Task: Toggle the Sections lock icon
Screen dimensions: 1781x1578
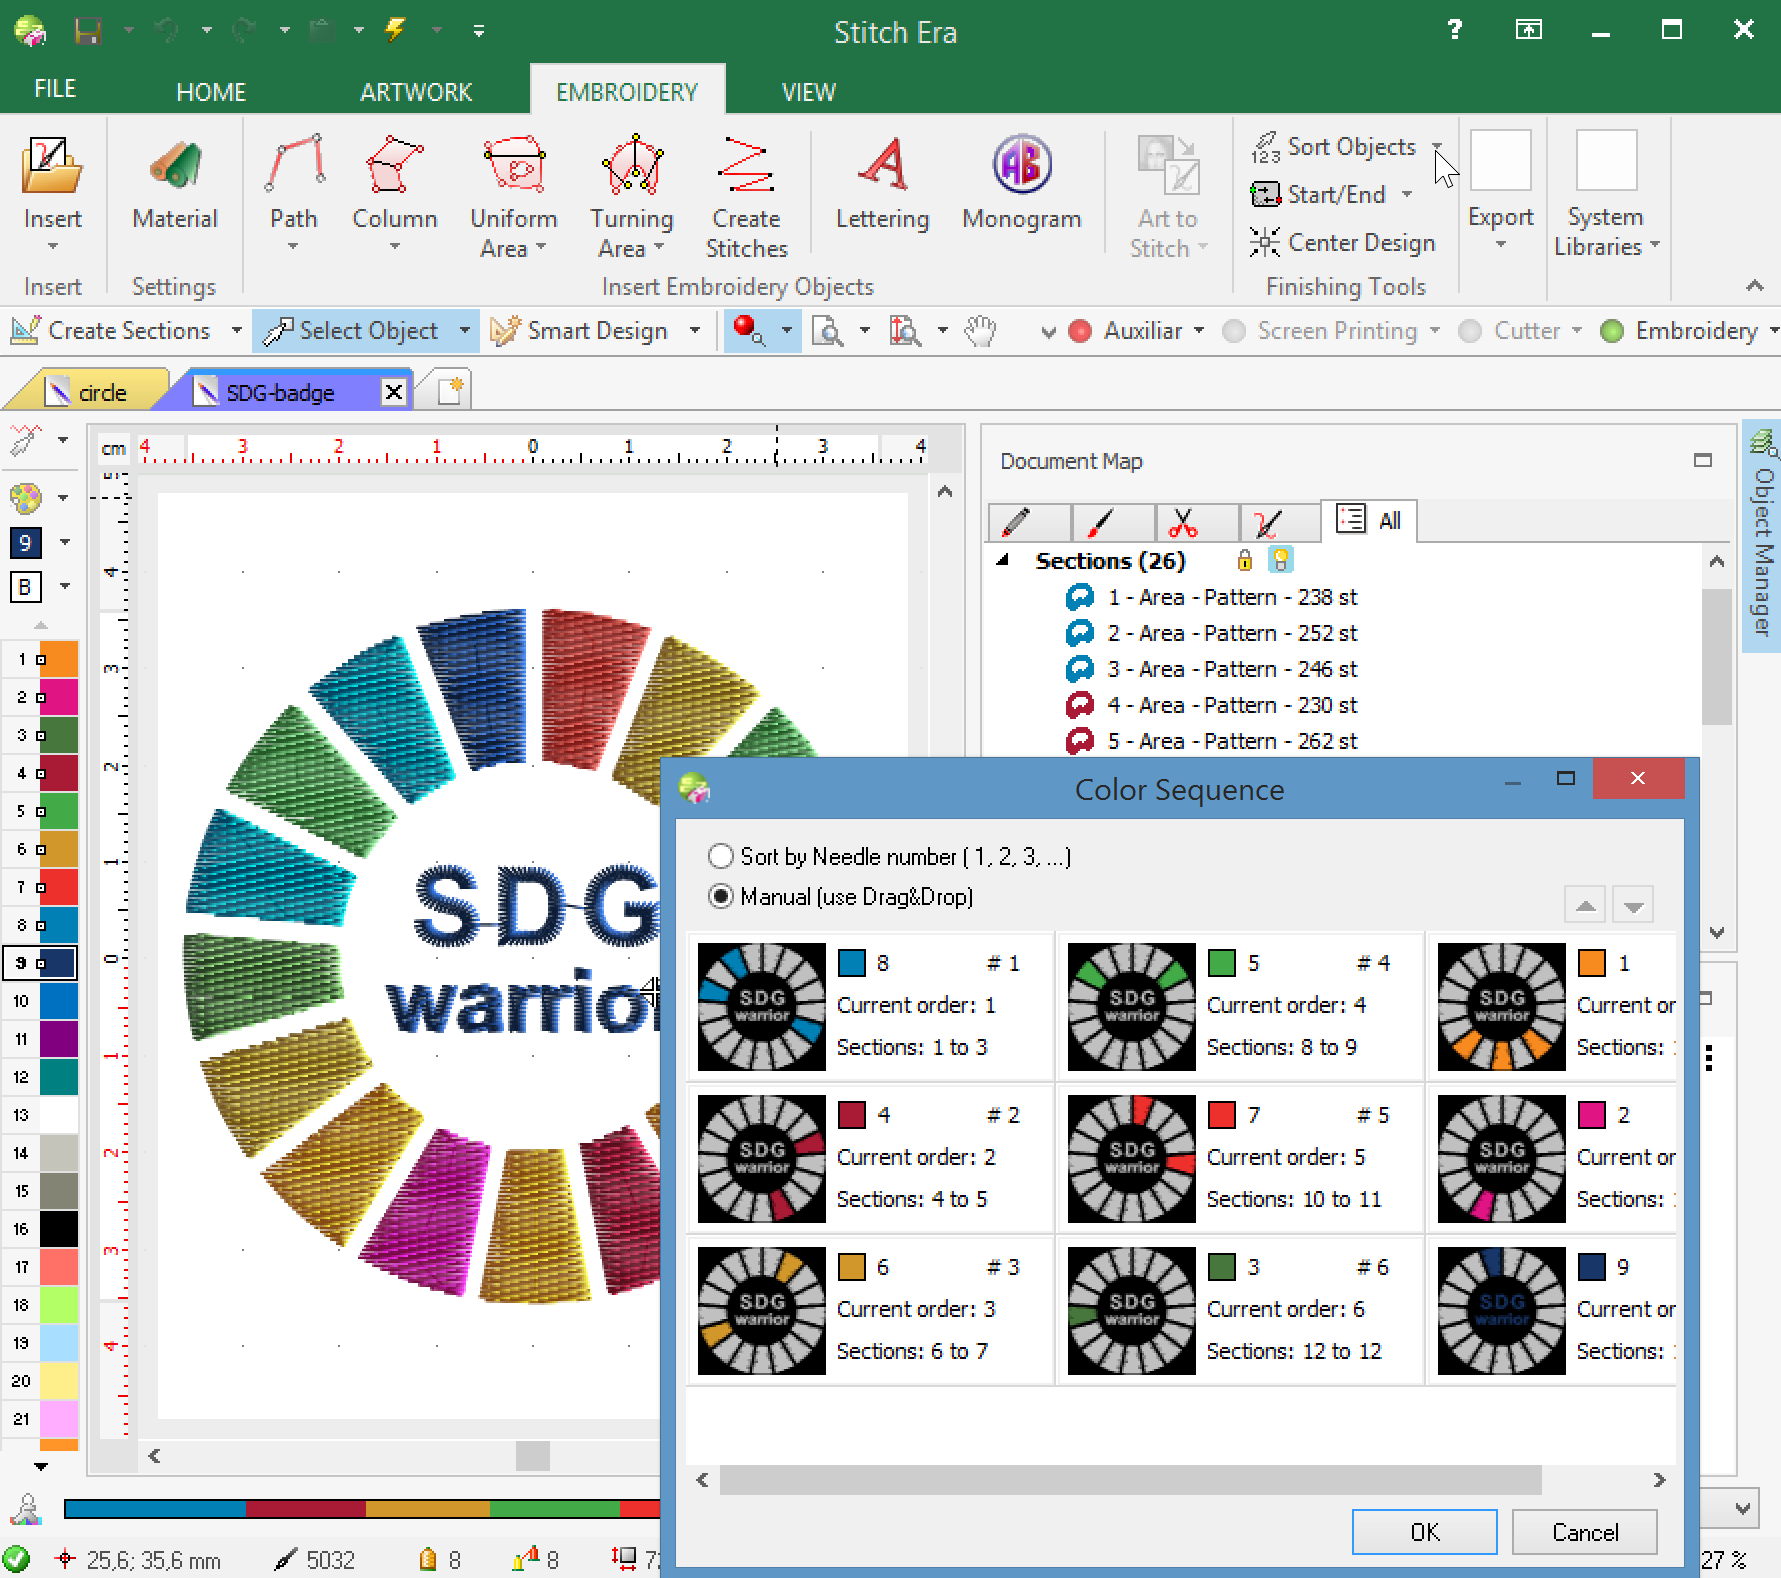Action: click(1245, 560)
